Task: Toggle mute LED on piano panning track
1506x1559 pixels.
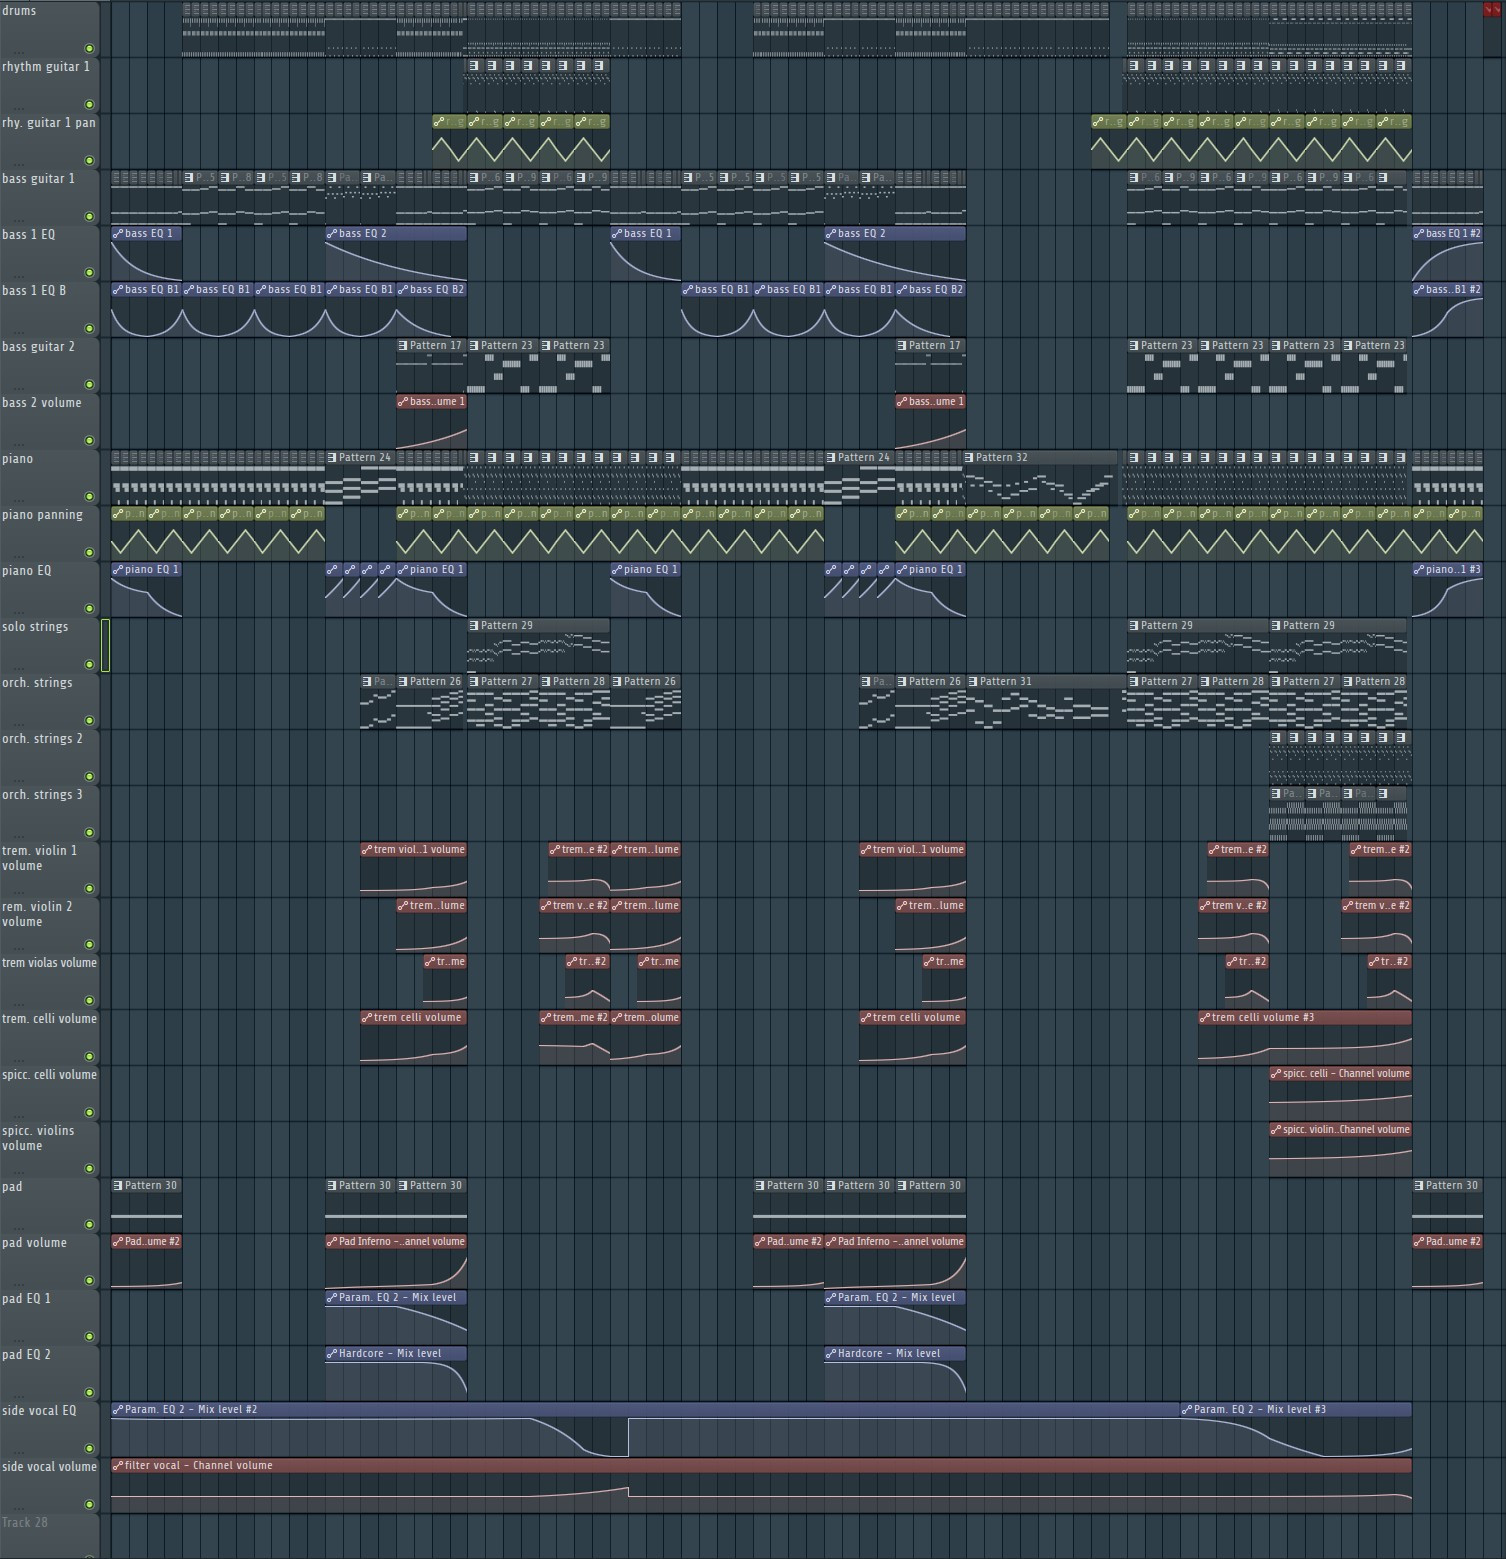Action: (89, 552)
